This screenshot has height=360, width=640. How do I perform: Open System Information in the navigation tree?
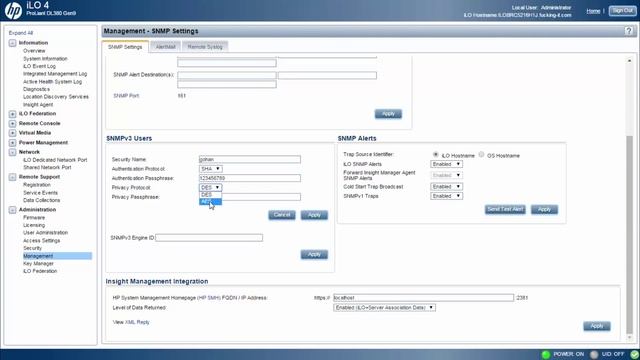click(45, 59)
